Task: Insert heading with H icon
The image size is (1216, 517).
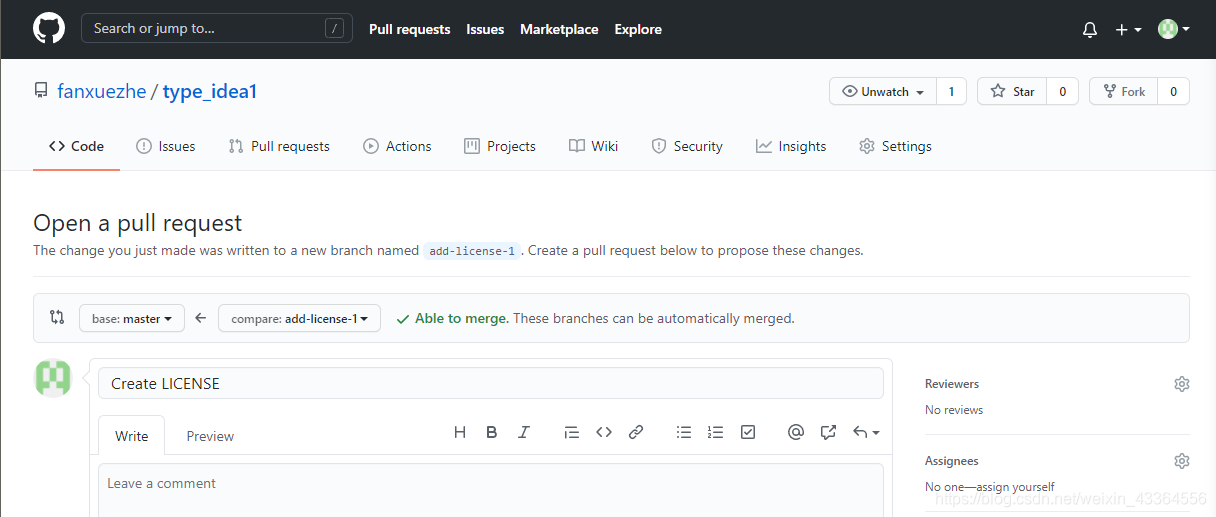Action: [460, 432]
